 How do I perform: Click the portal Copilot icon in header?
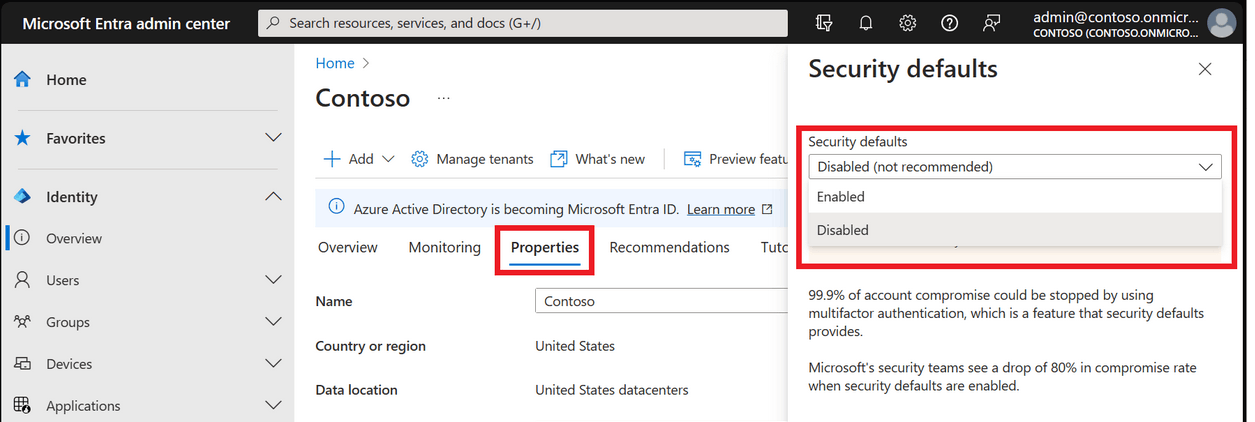[x=824, y=23]
